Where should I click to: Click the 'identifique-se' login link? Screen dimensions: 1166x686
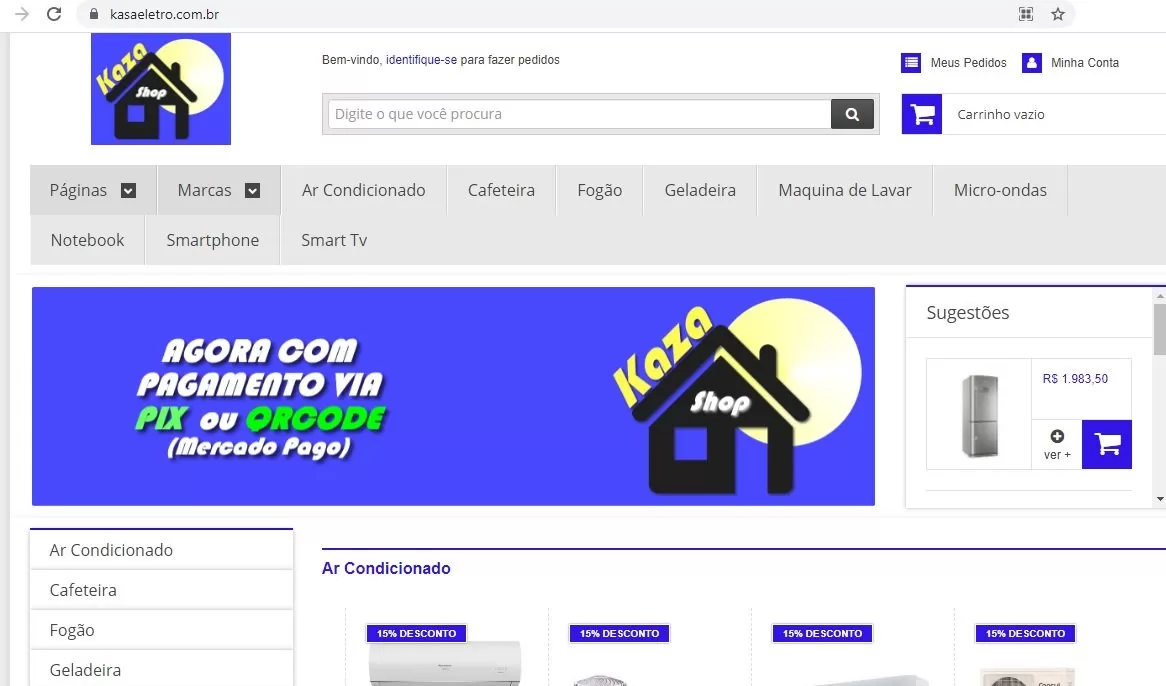[x=421, y=59]
